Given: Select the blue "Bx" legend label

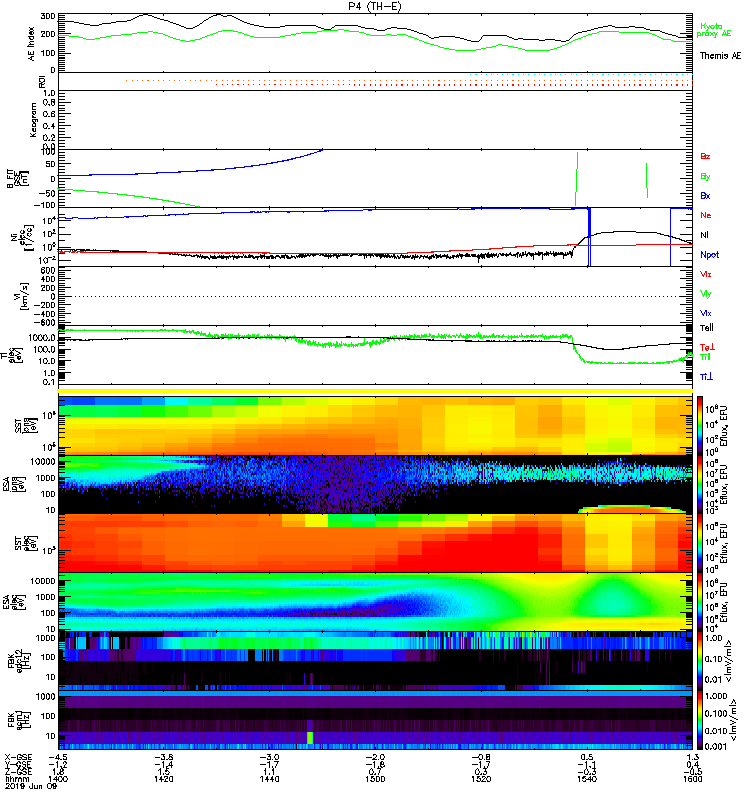Looking at the screenshot, I should (x=705, y=195).
